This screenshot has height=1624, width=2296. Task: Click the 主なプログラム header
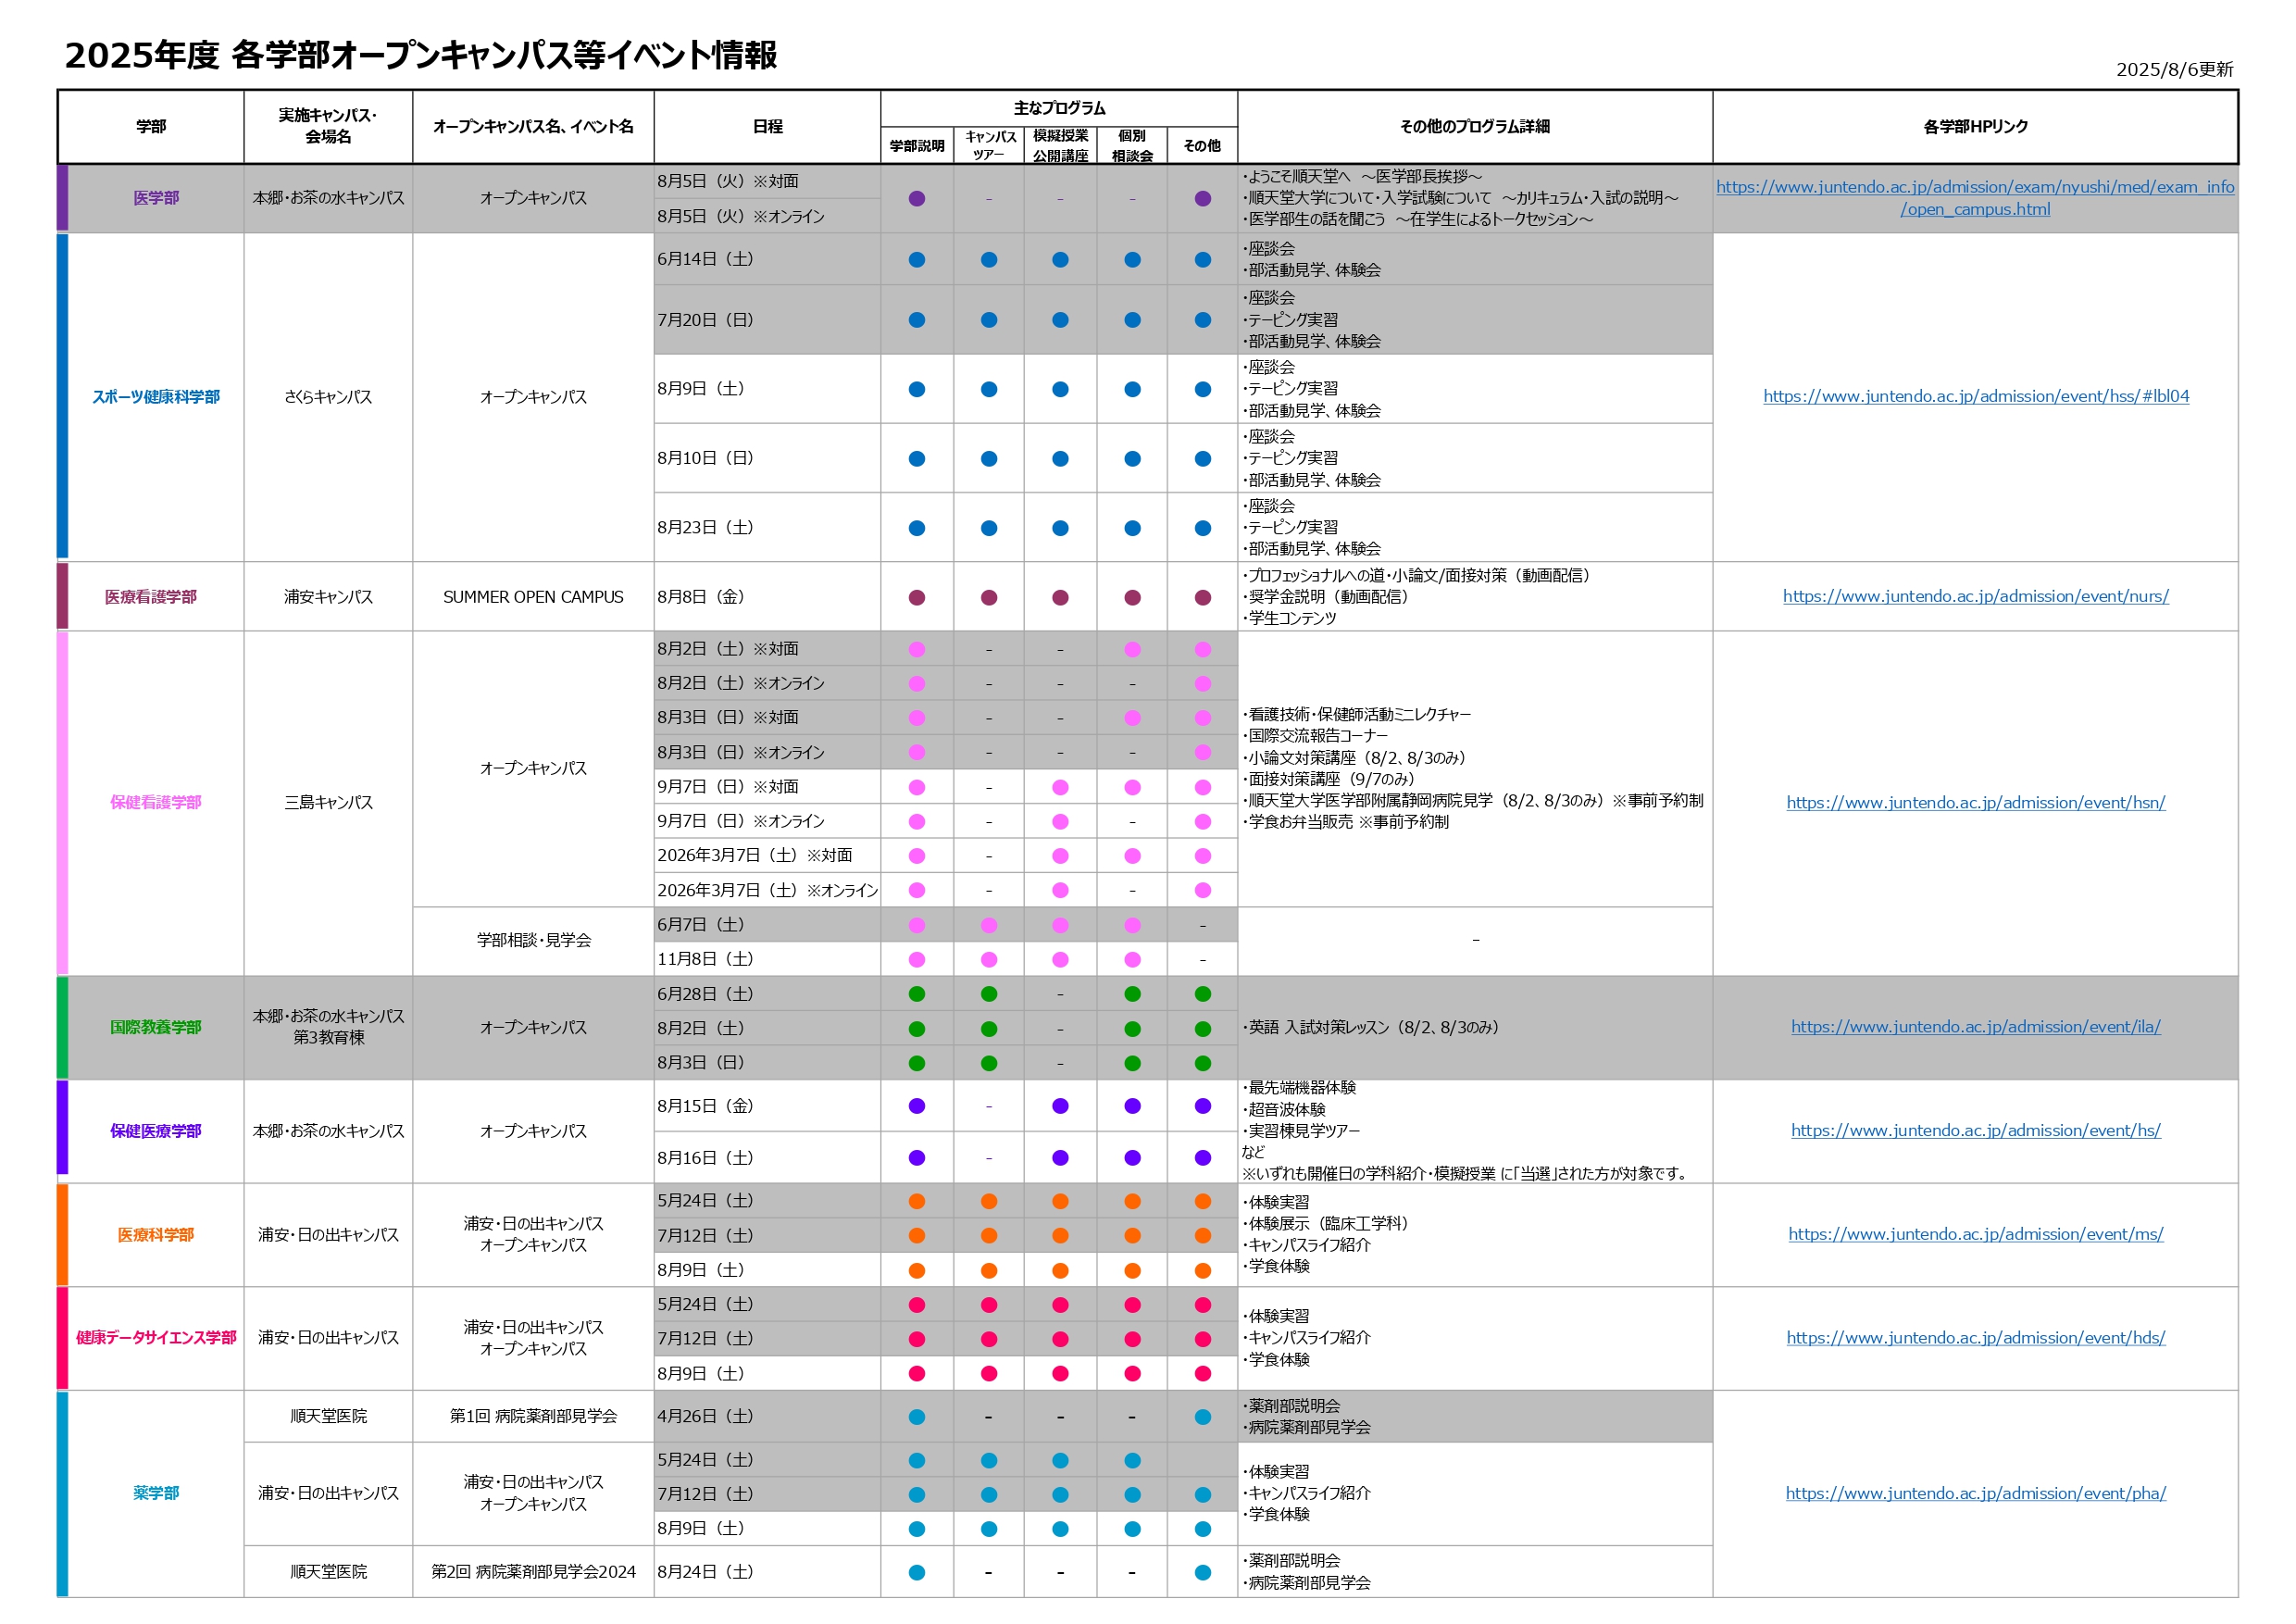pos(1059,108)
